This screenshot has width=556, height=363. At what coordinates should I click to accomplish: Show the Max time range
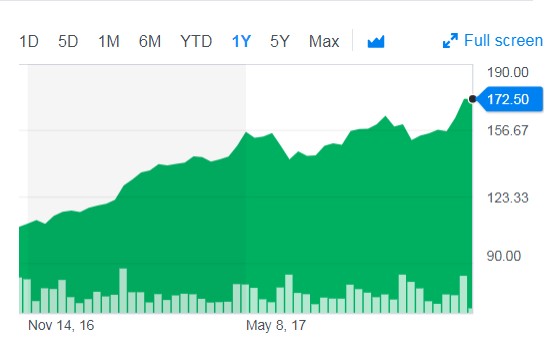coord(324,41)
